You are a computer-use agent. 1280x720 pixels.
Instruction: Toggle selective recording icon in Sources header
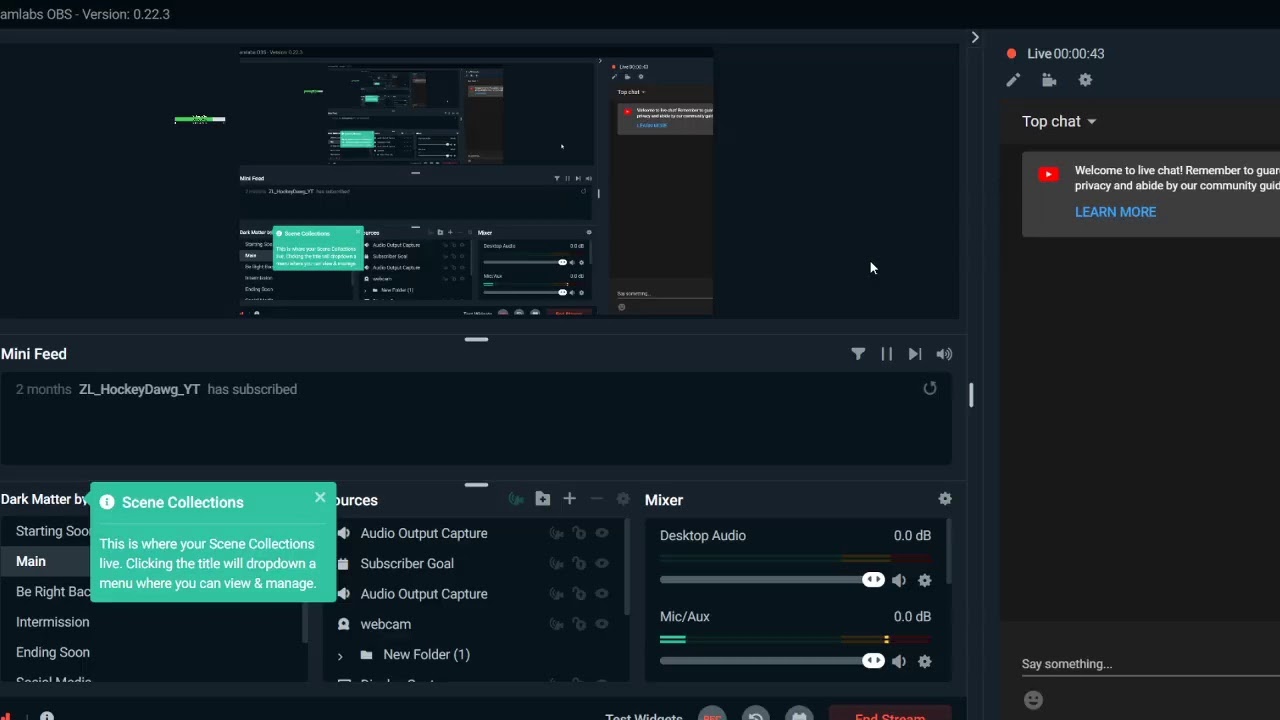tap(516, 499)
